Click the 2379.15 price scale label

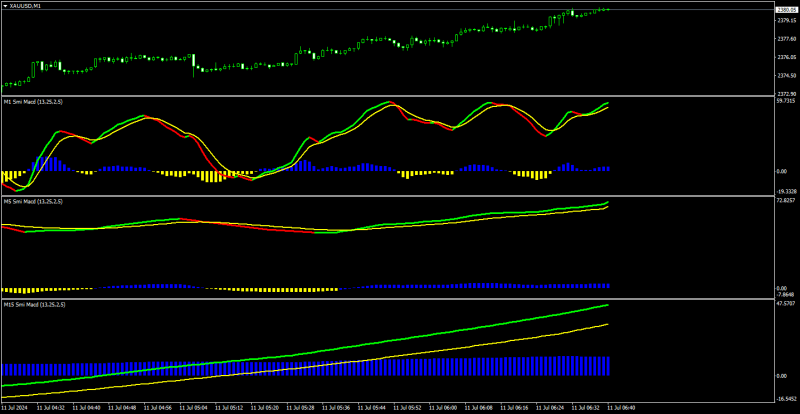pyautogui.click(x=787, y=20)
